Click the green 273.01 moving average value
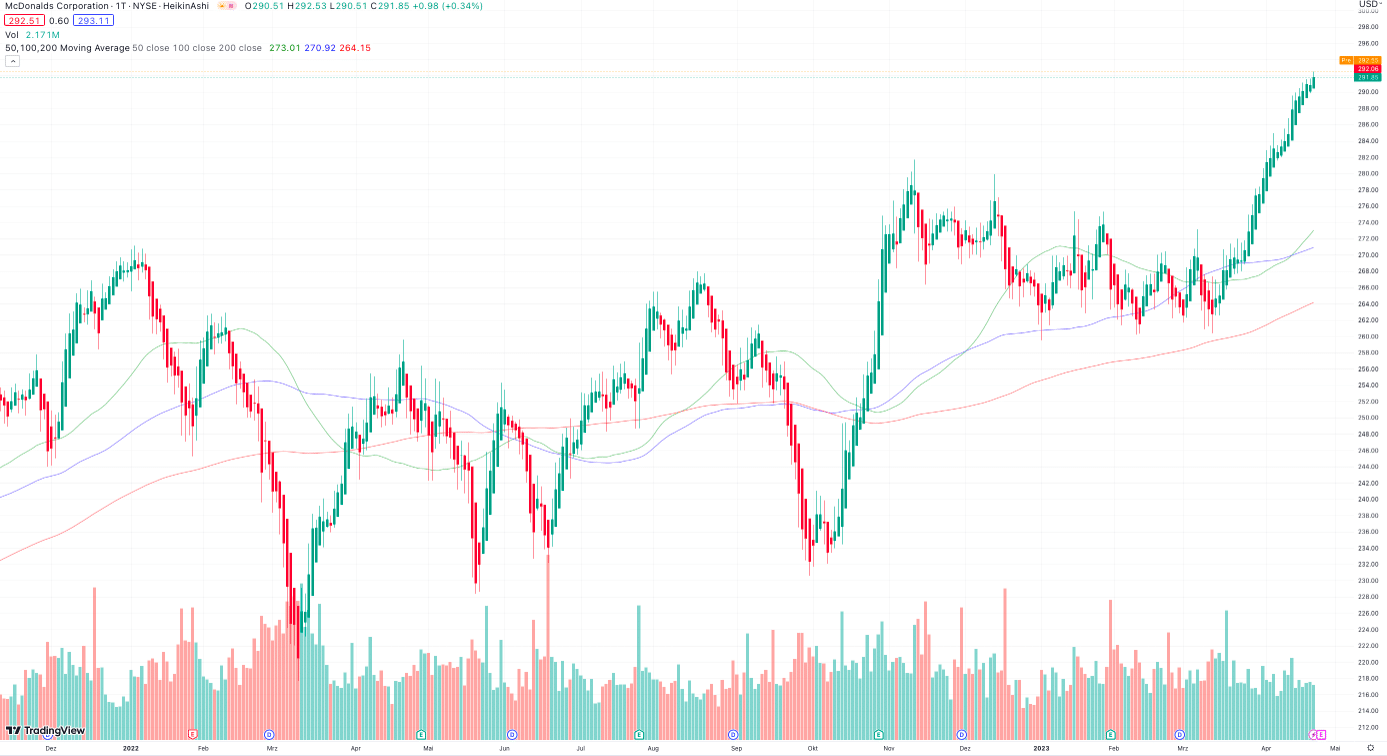The image size is (1387, 756). pos(285,47)
